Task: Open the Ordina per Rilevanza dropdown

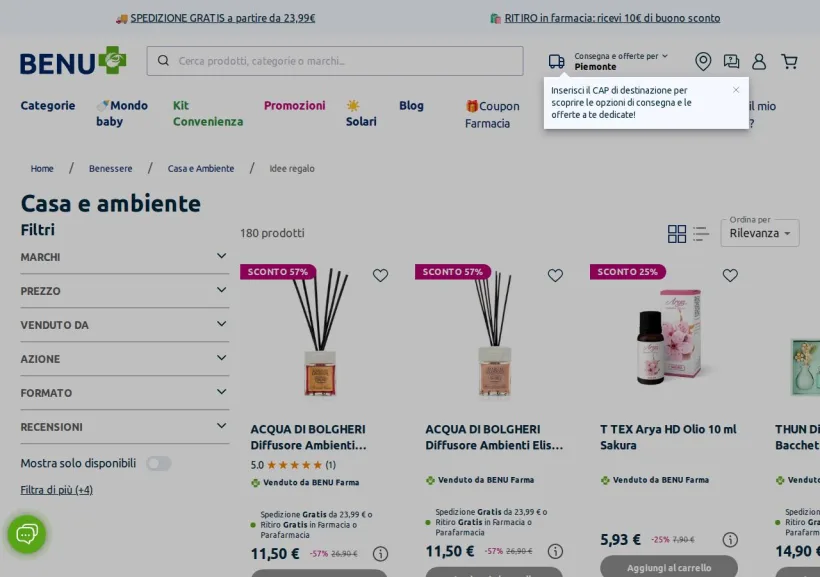Action: (x=760, y=233)
